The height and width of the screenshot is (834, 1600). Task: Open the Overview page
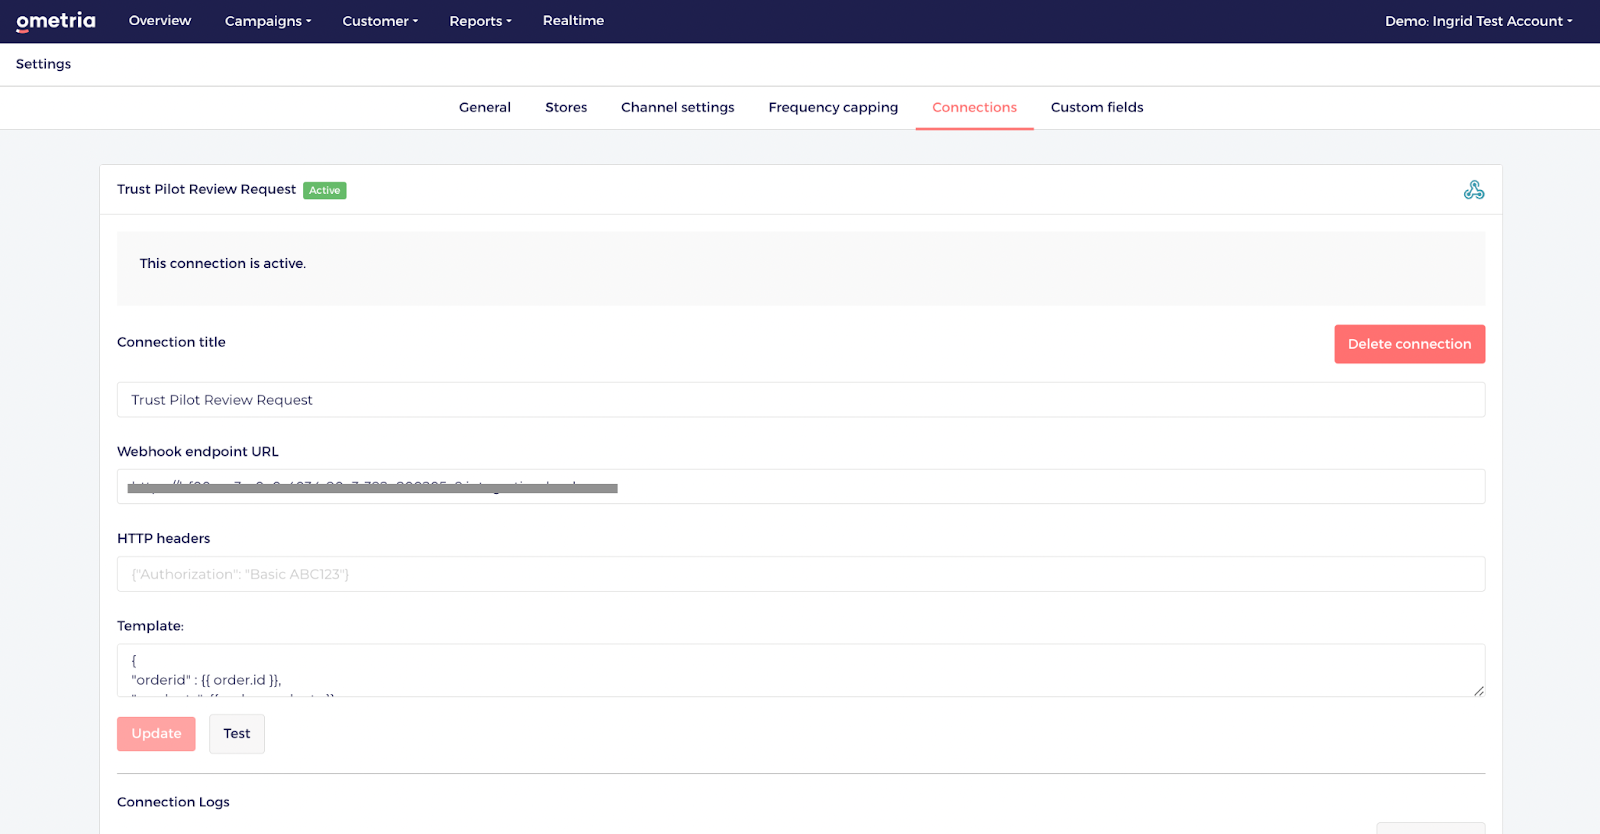(x=160, y=21)
